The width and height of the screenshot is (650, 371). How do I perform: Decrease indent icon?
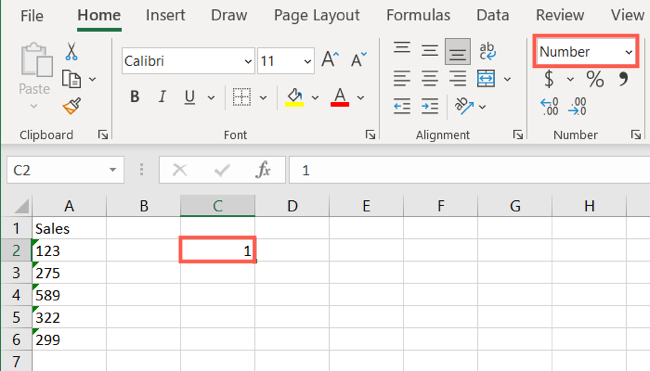point(402,106)
